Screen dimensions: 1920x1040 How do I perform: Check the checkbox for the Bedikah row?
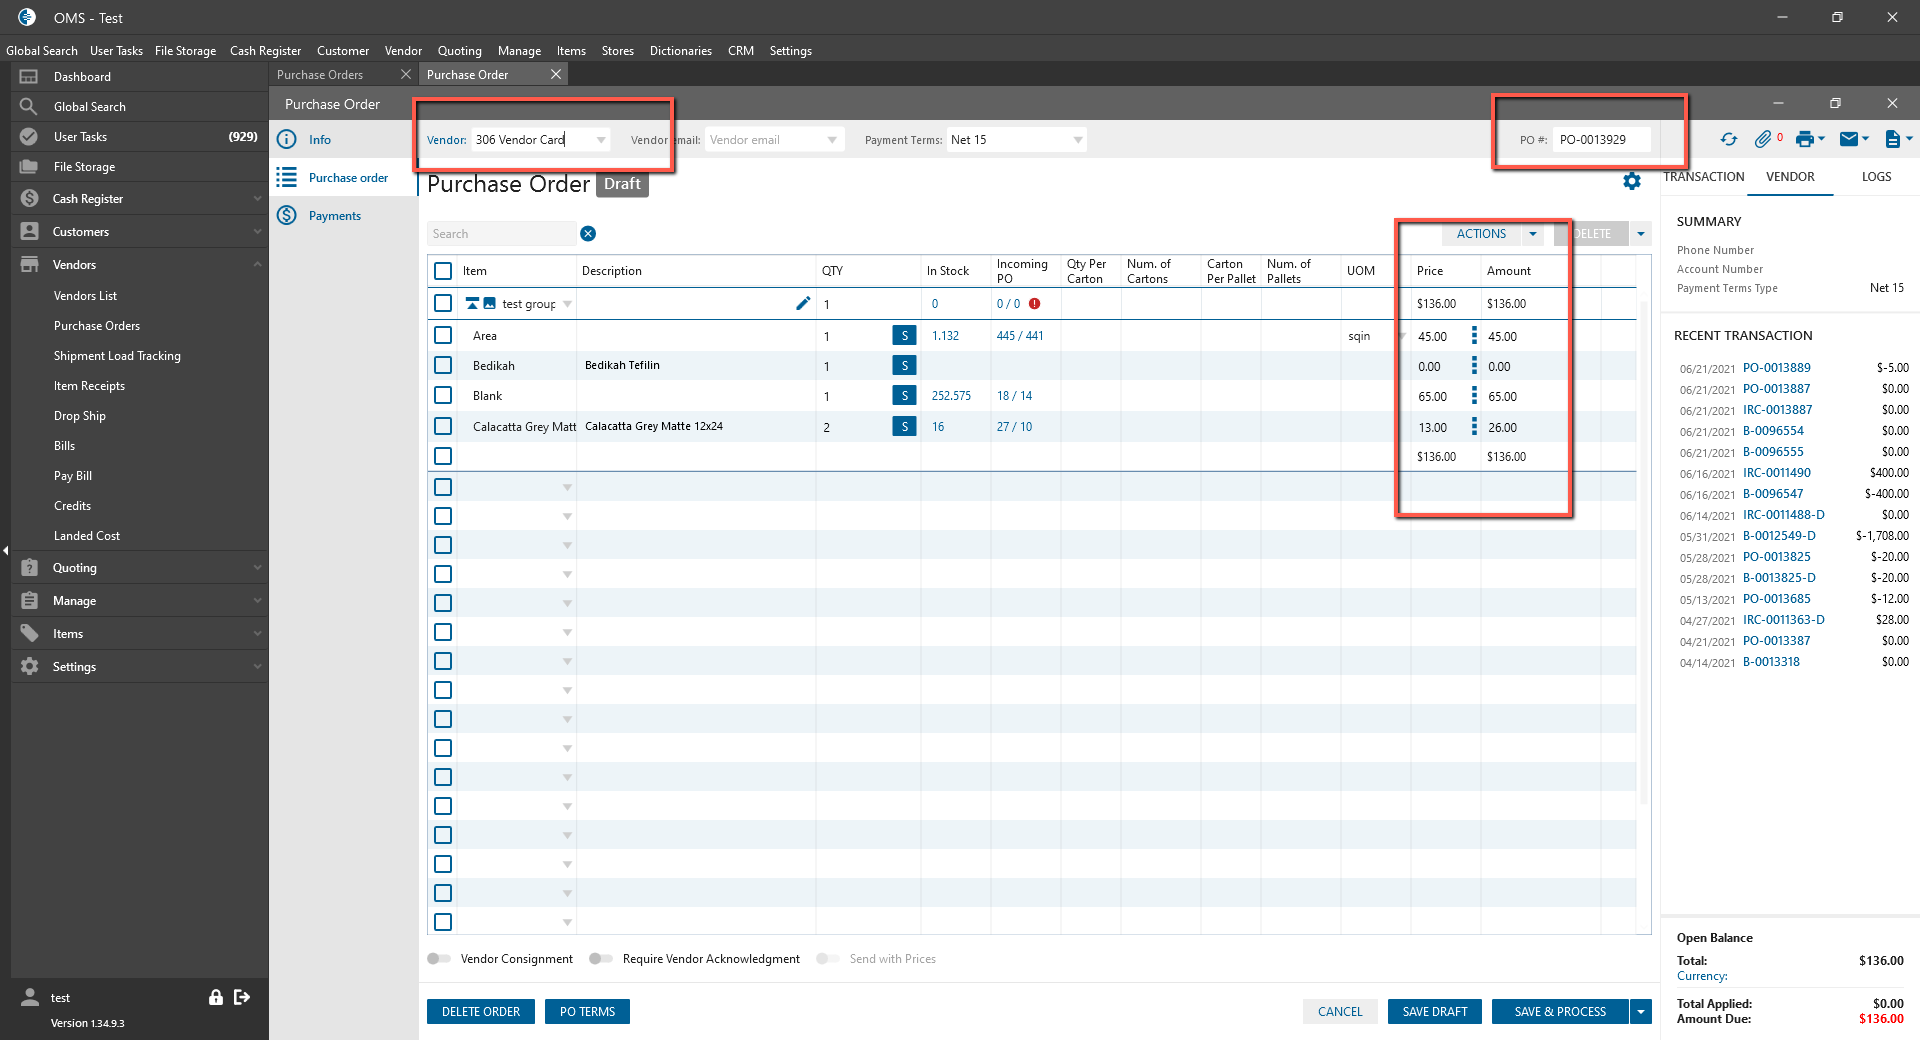coord(443,366)
